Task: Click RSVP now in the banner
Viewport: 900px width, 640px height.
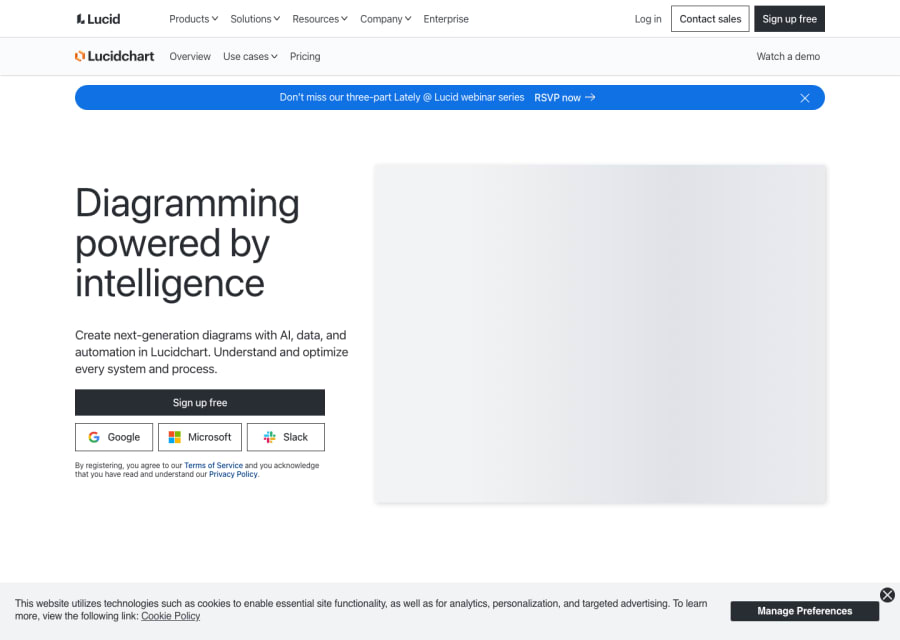Action: tap(564, 98)
